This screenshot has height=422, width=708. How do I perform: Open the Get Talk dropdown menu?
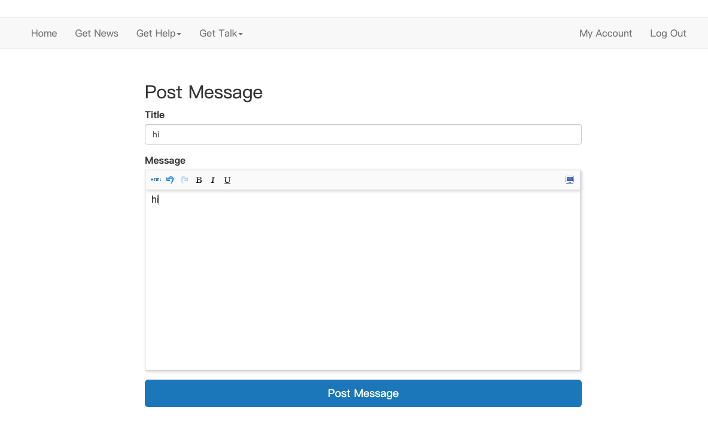click(220, 33)
